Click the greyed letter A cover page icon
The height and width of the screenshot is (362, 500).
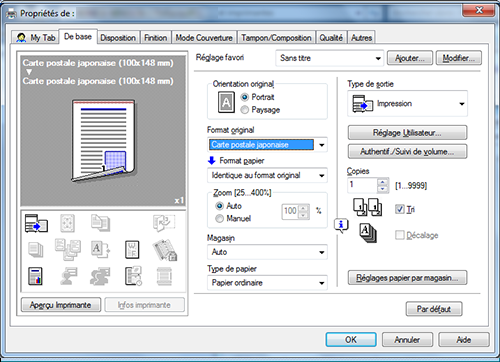100,249
